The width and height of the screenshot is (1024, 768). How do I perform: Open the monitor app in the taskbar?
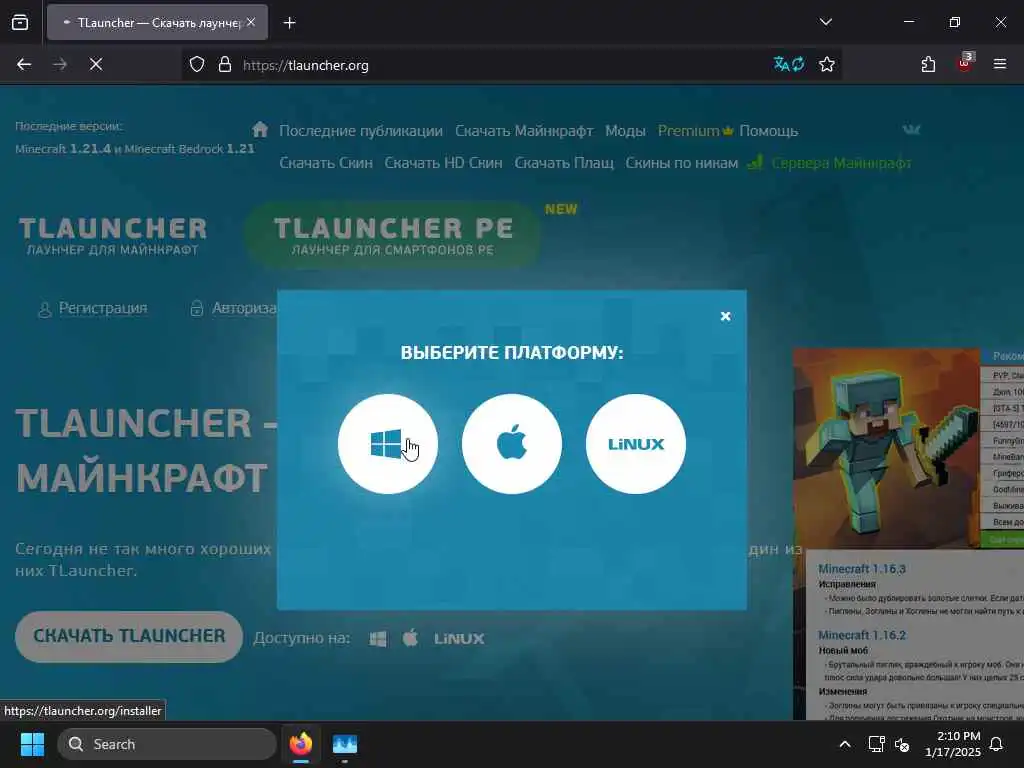(x=345, y=744)
